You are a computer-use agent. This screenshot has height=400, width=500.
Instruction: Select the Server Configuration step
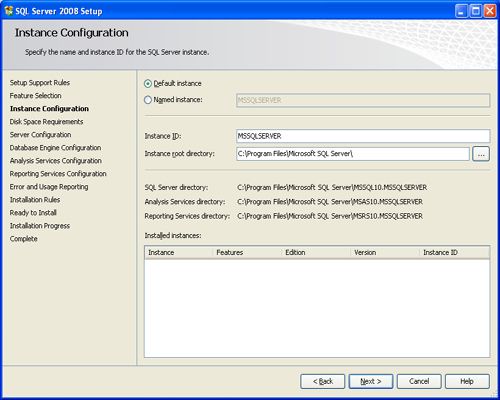click(40, 135)
